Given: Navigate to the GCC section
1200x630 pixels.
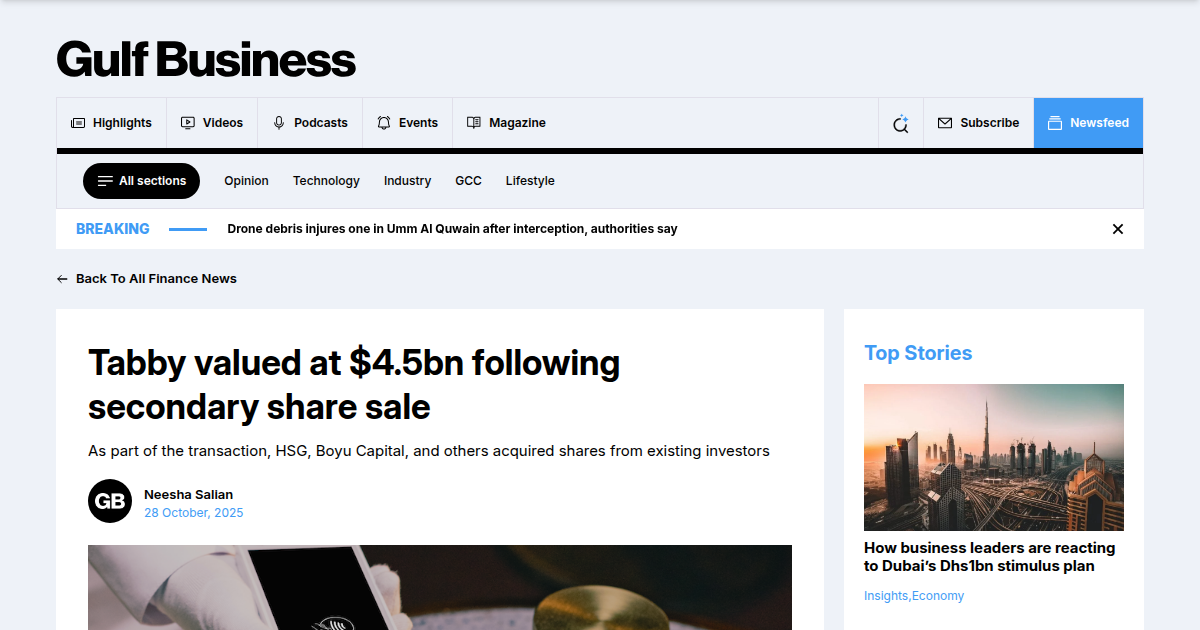Looking at the screenshot, I should tap(468, 181).
